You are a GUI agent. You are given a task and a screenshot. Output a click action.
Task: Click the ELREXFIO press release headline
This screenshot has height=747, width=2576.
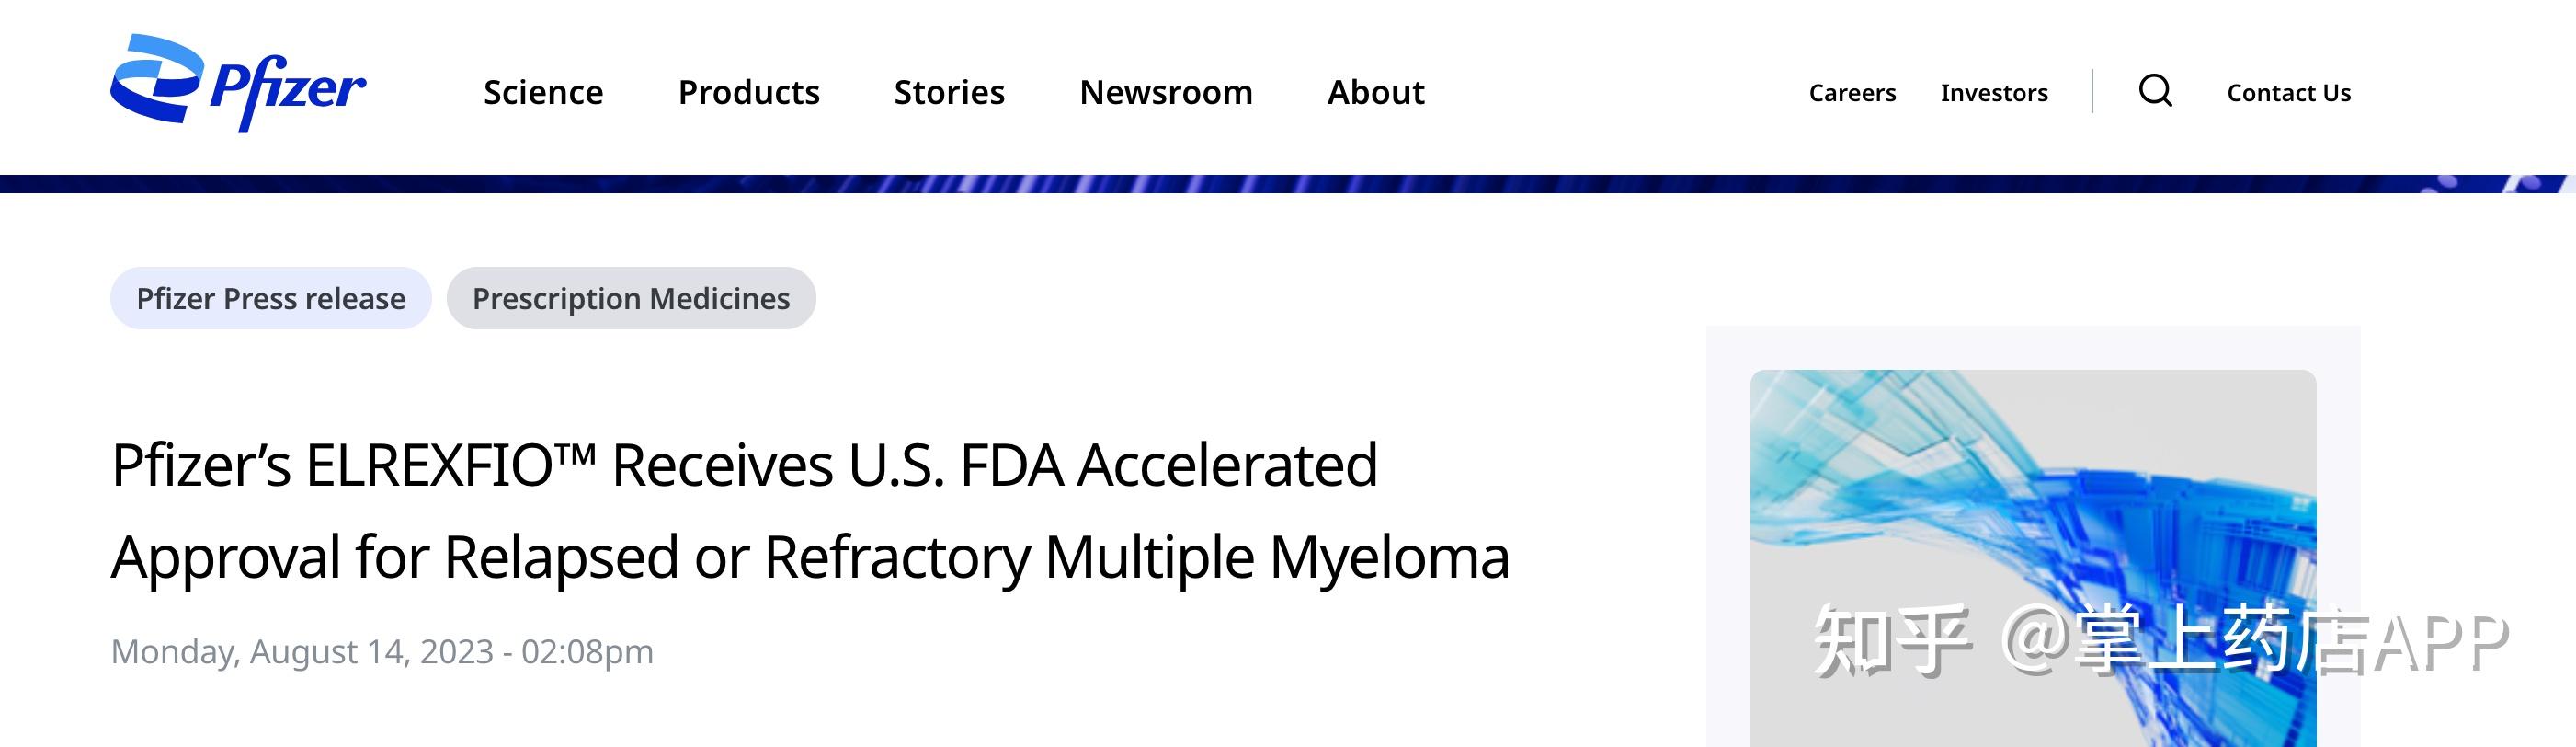tap(810, 510)
